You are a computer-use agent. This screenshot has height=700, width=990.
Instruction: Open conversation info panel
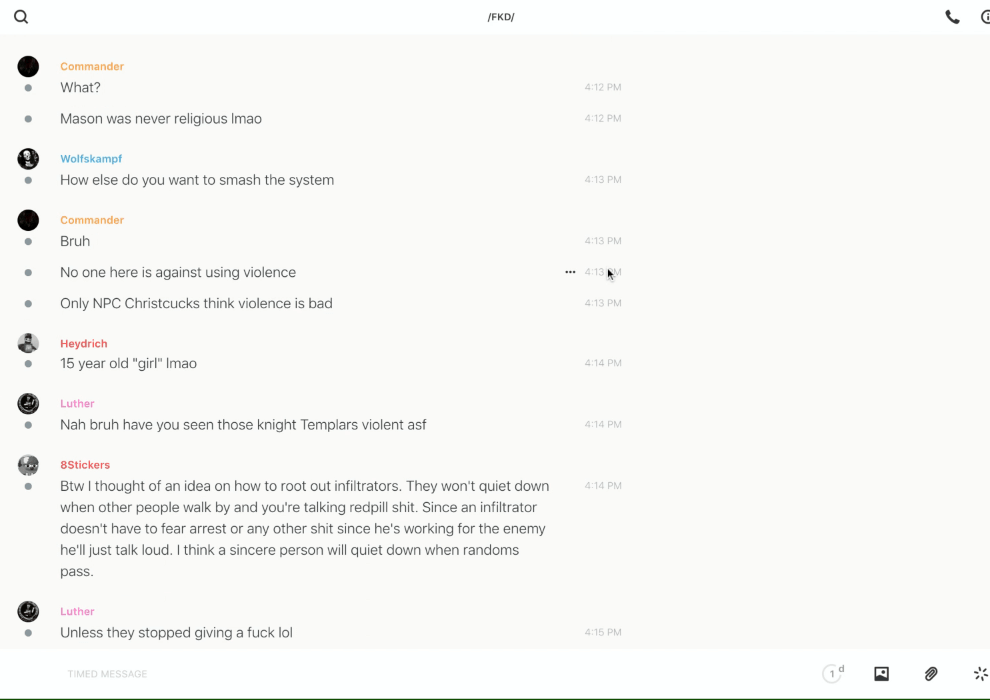[x=985, y=17]
